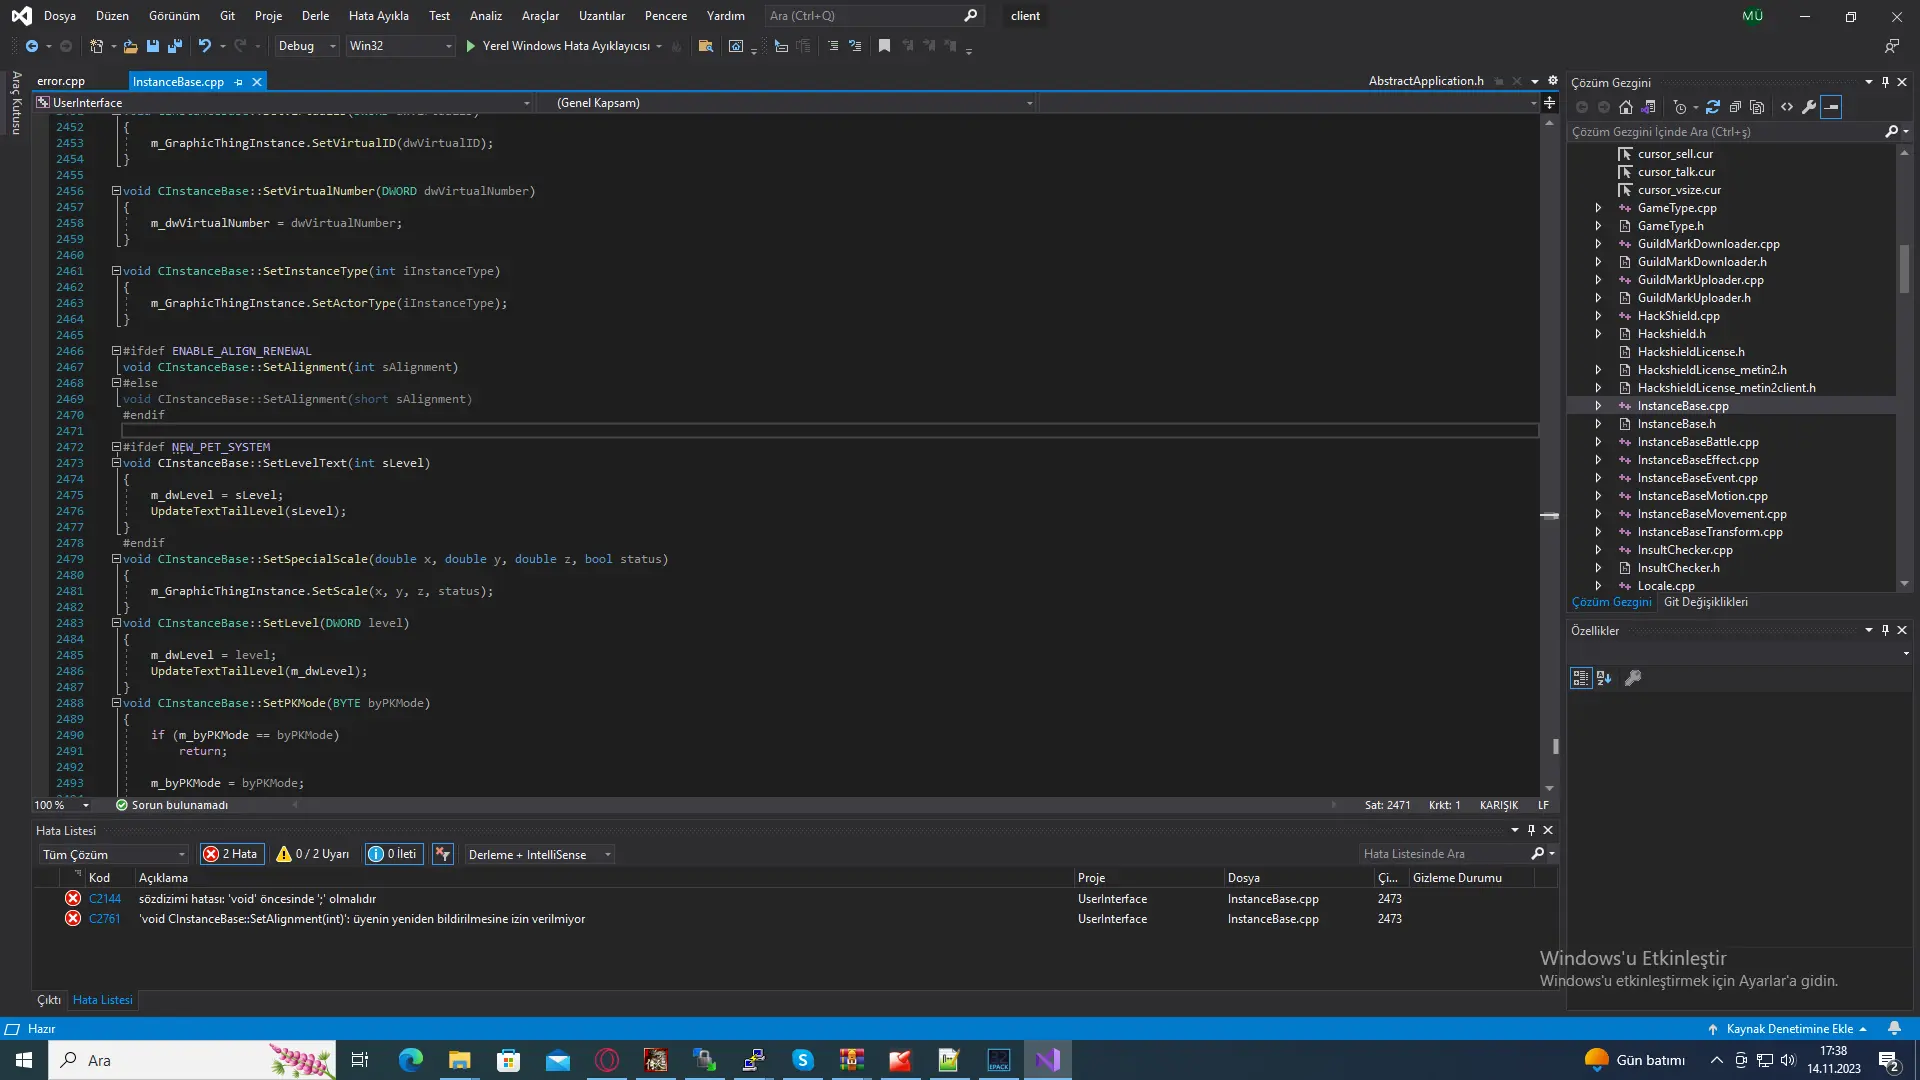Start debugging with the green play icon

(x=470, y=46)
